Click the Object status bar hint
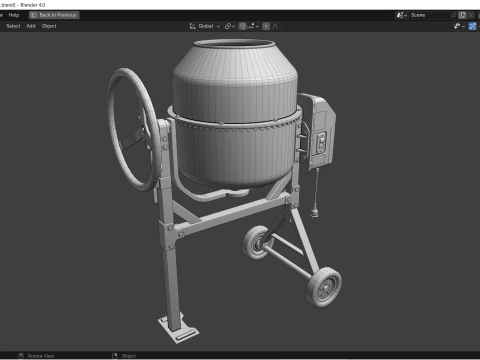The height and width of the screenshot is (360, 480). pos(124,356)
